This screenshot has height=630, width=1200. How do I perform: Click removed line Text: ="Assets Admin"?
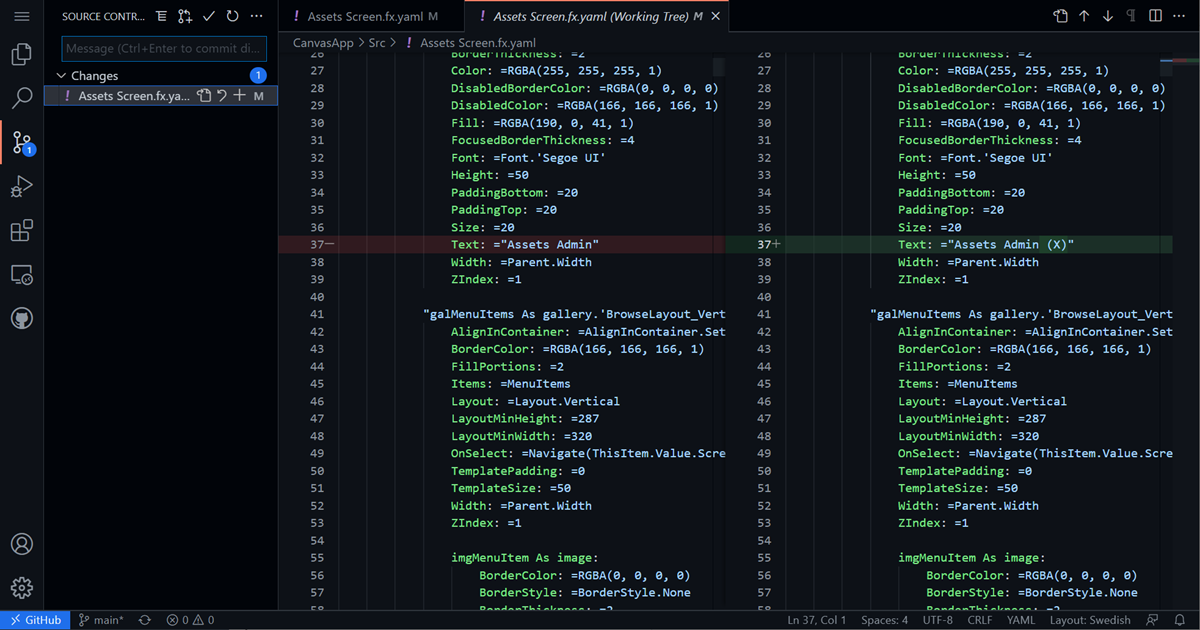coord(525,244)
